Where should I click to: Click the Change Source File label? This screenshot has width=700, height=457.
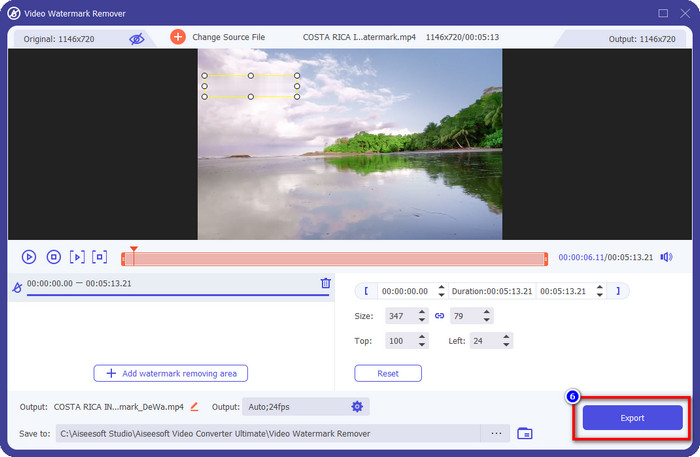point(228,37)
